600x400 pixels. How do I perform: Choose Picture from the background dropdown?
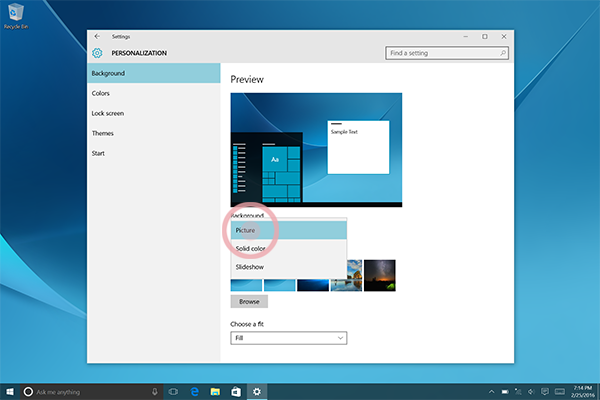pos(289,230)
